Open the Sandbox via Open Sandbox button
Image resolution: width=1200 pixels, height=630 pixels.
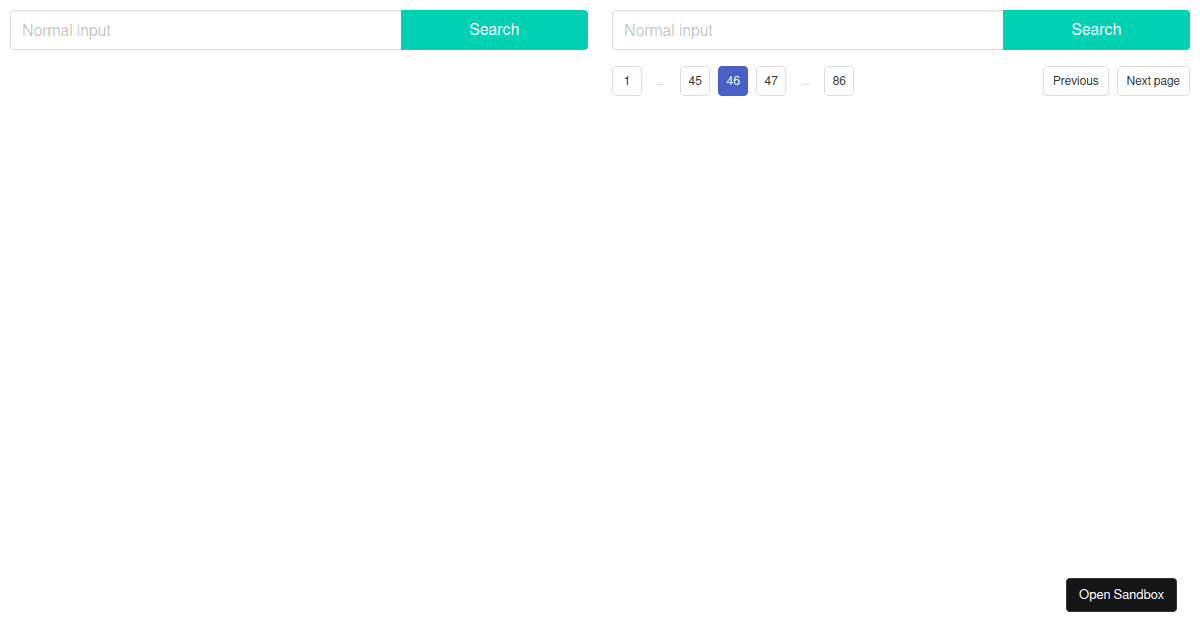1121,595
